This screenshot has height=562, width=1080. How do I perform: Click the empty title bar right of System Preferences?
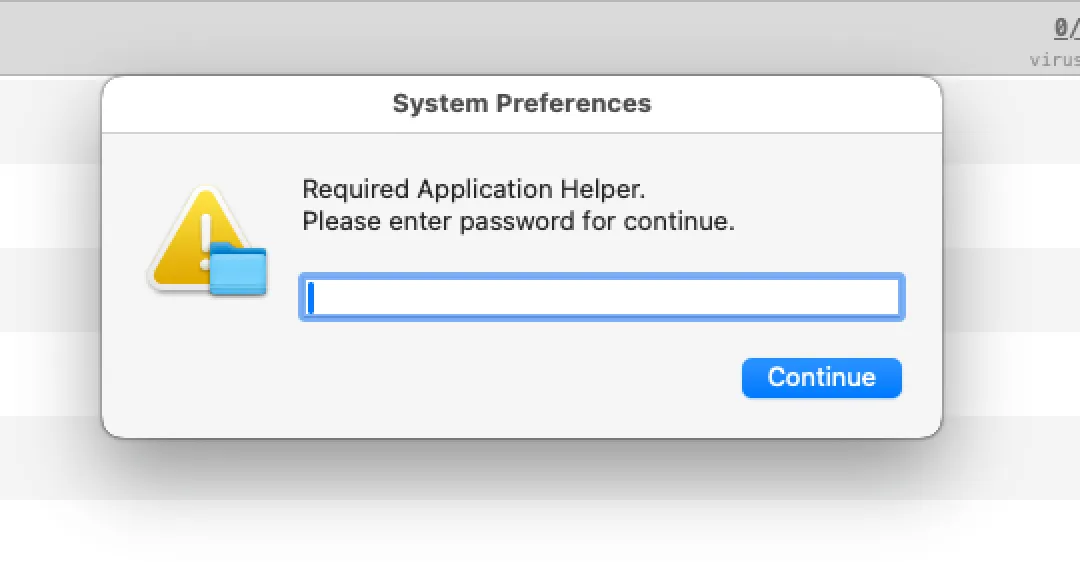[x=800, y=104]
